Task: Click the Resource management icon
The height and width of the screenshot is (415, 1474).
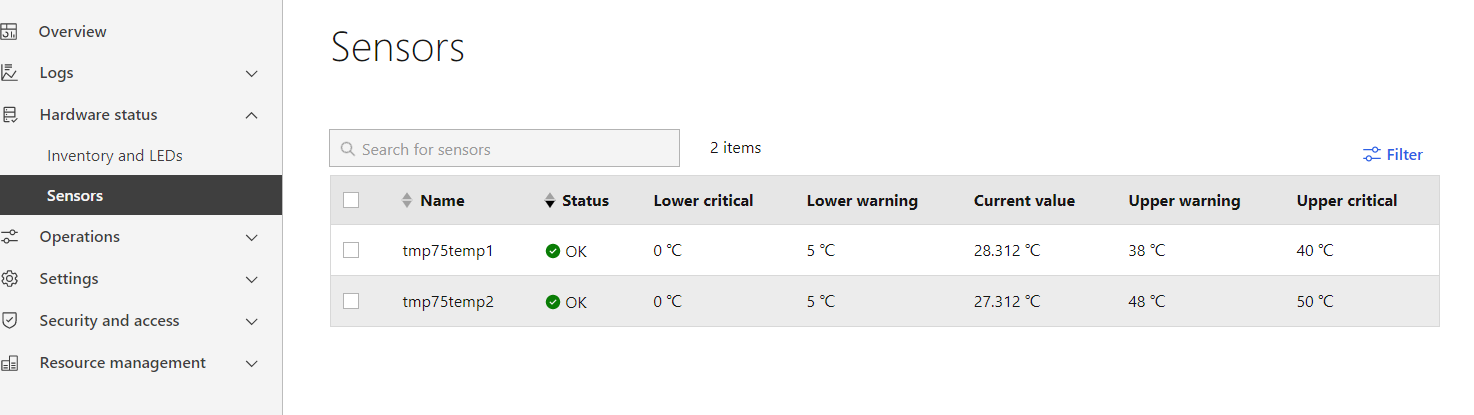Action: click(9, 363)
